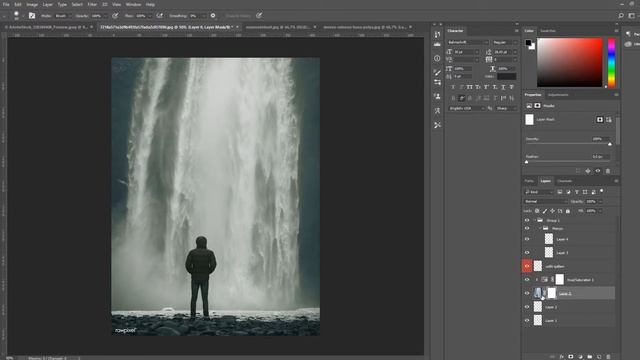The height and width of the screenshot is (360, 640).
Task: Lock all padlock icon in Layers
Action: click(x=568, y=211)
